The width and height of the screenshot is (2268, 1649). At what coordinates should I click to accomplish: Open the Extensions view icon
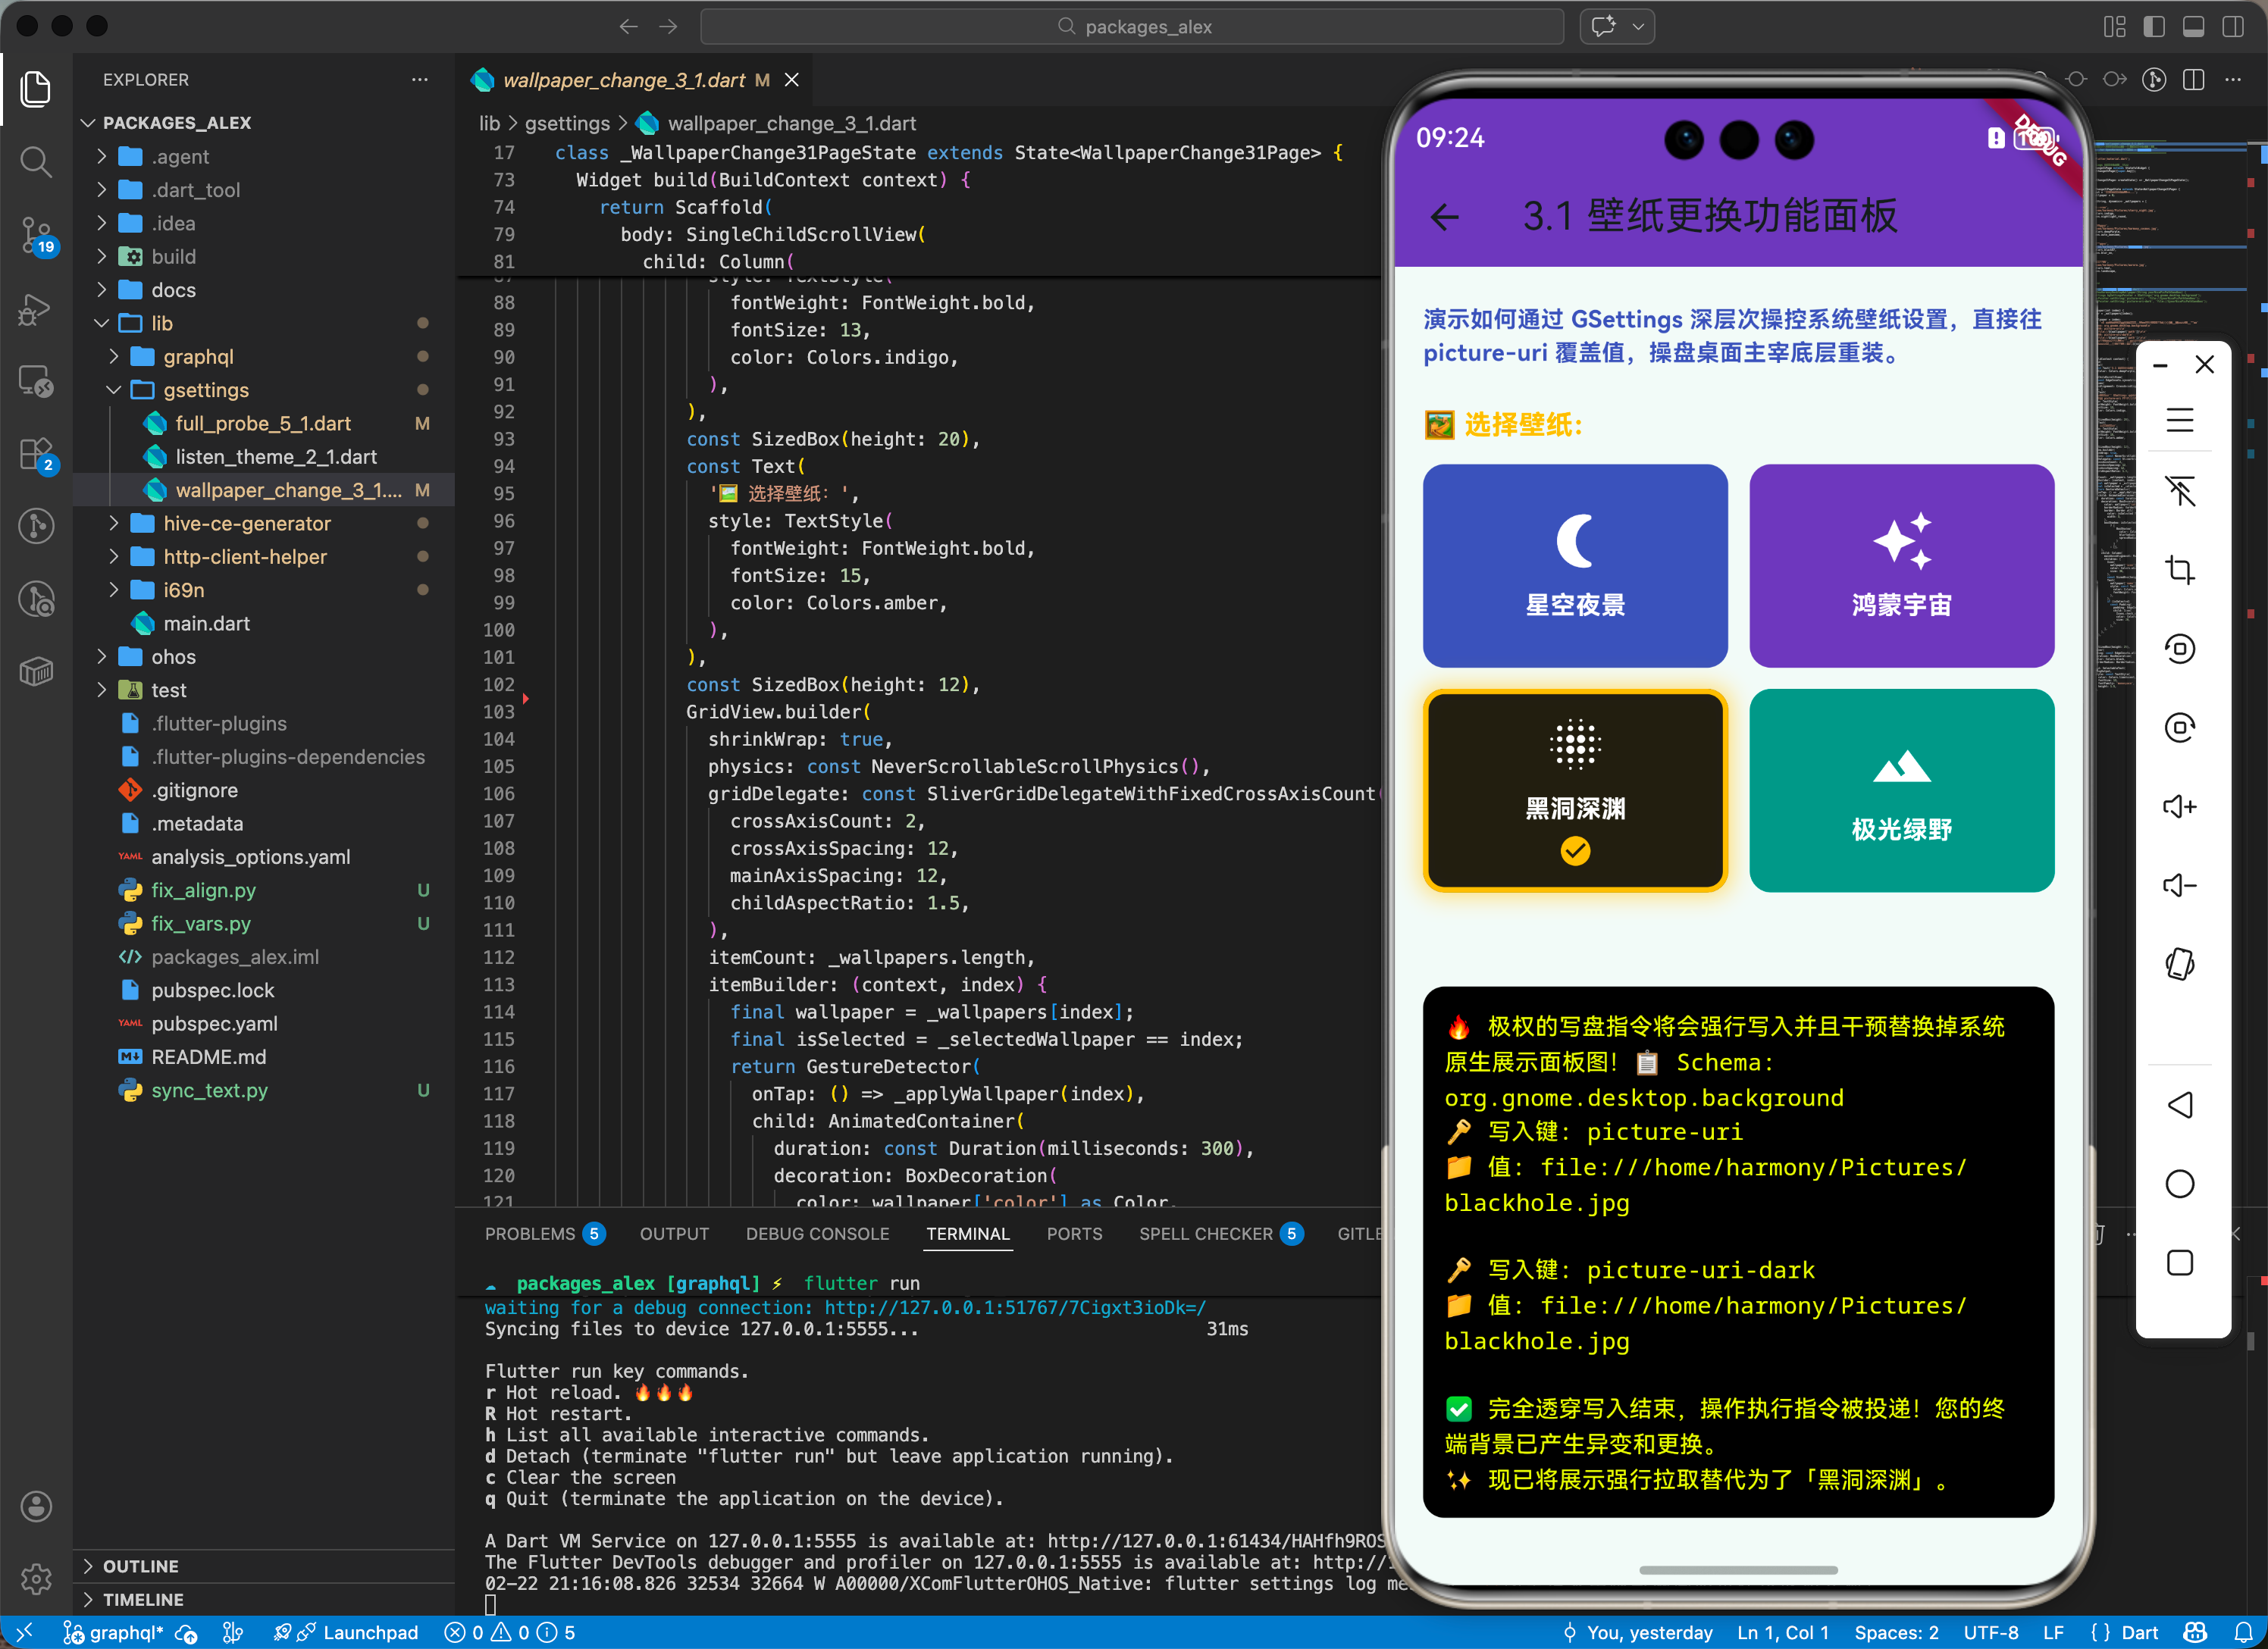pos(36,455)
